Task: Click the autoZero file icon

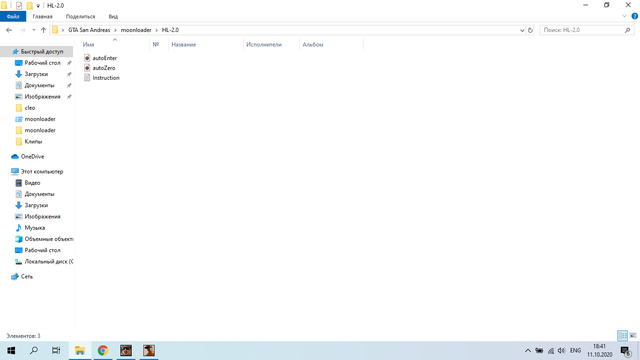Action: pyautogui.click(x=87, y=68)
